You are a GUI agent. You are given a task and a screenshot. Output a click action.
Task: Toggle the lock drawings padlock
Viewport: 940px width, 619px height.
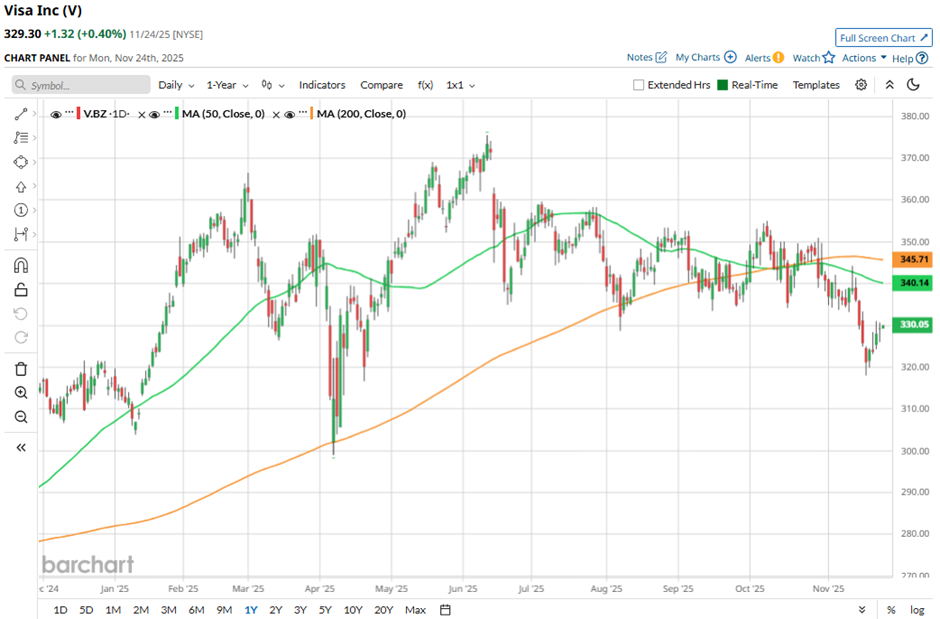point(21,290)
